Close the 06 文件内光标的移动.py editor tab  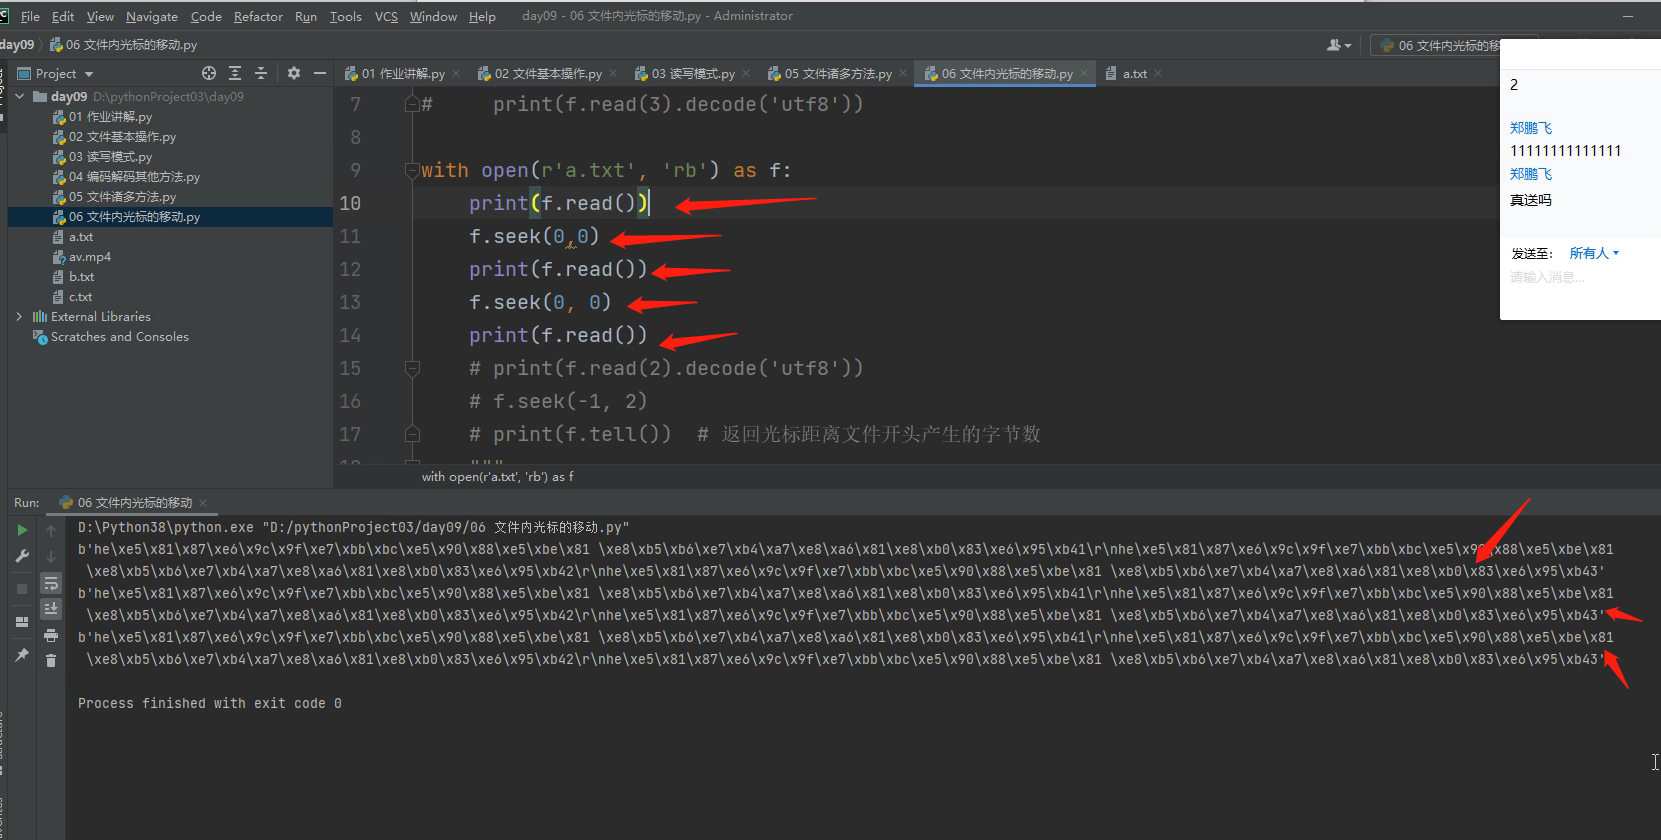pos(1084,73)
